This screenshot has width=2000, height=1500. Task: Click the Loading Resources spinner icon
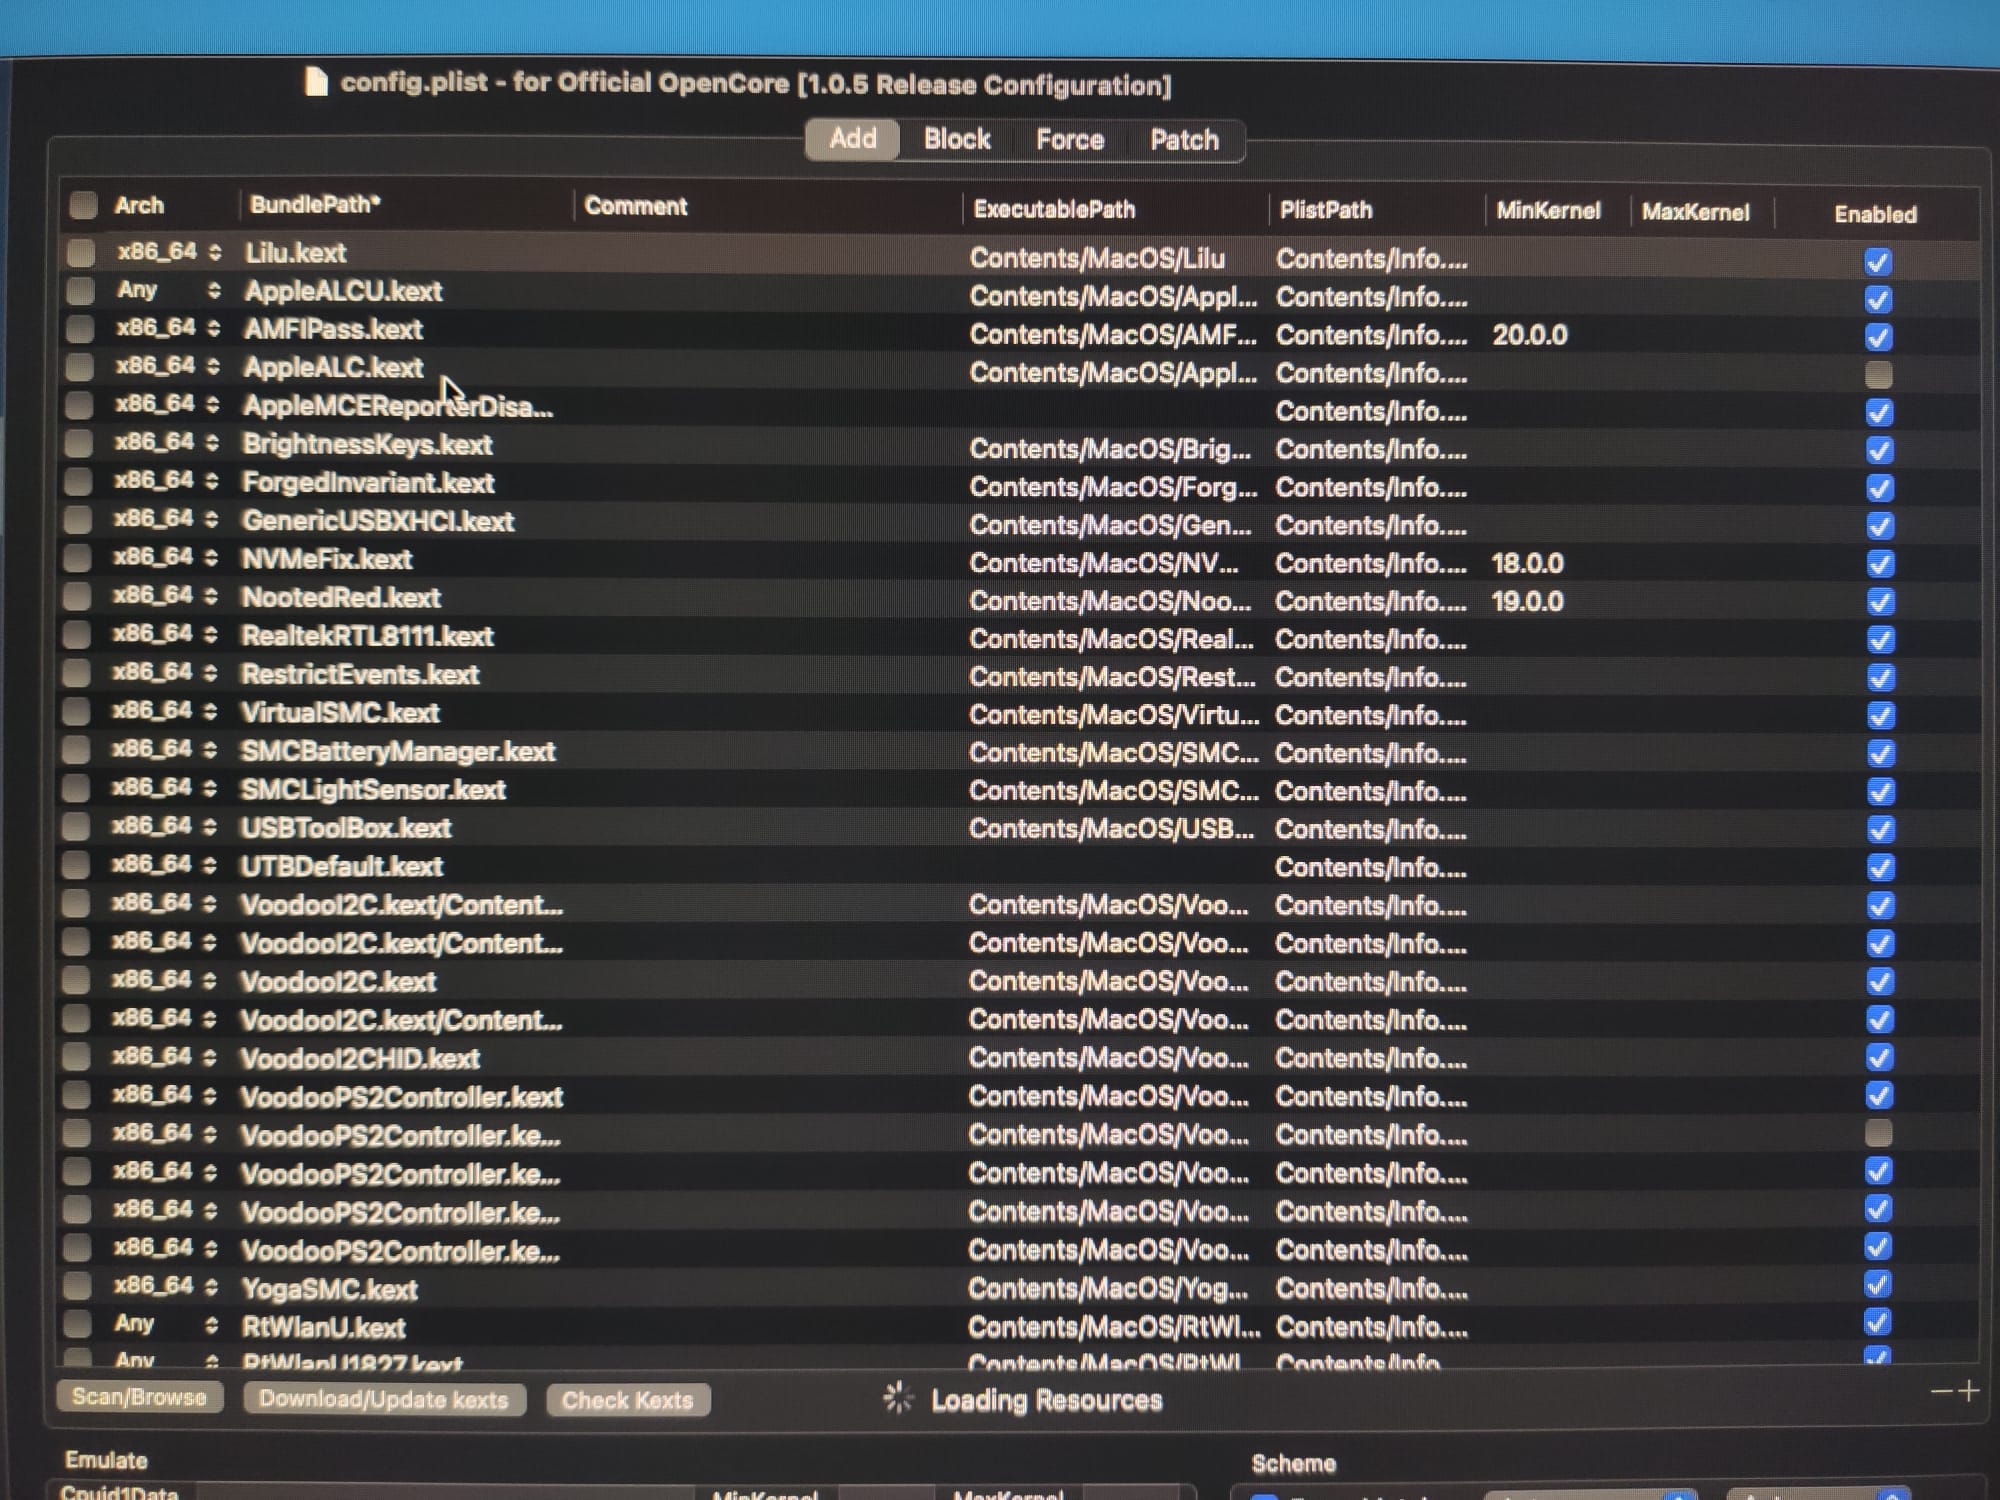[x=898, y=1398]
